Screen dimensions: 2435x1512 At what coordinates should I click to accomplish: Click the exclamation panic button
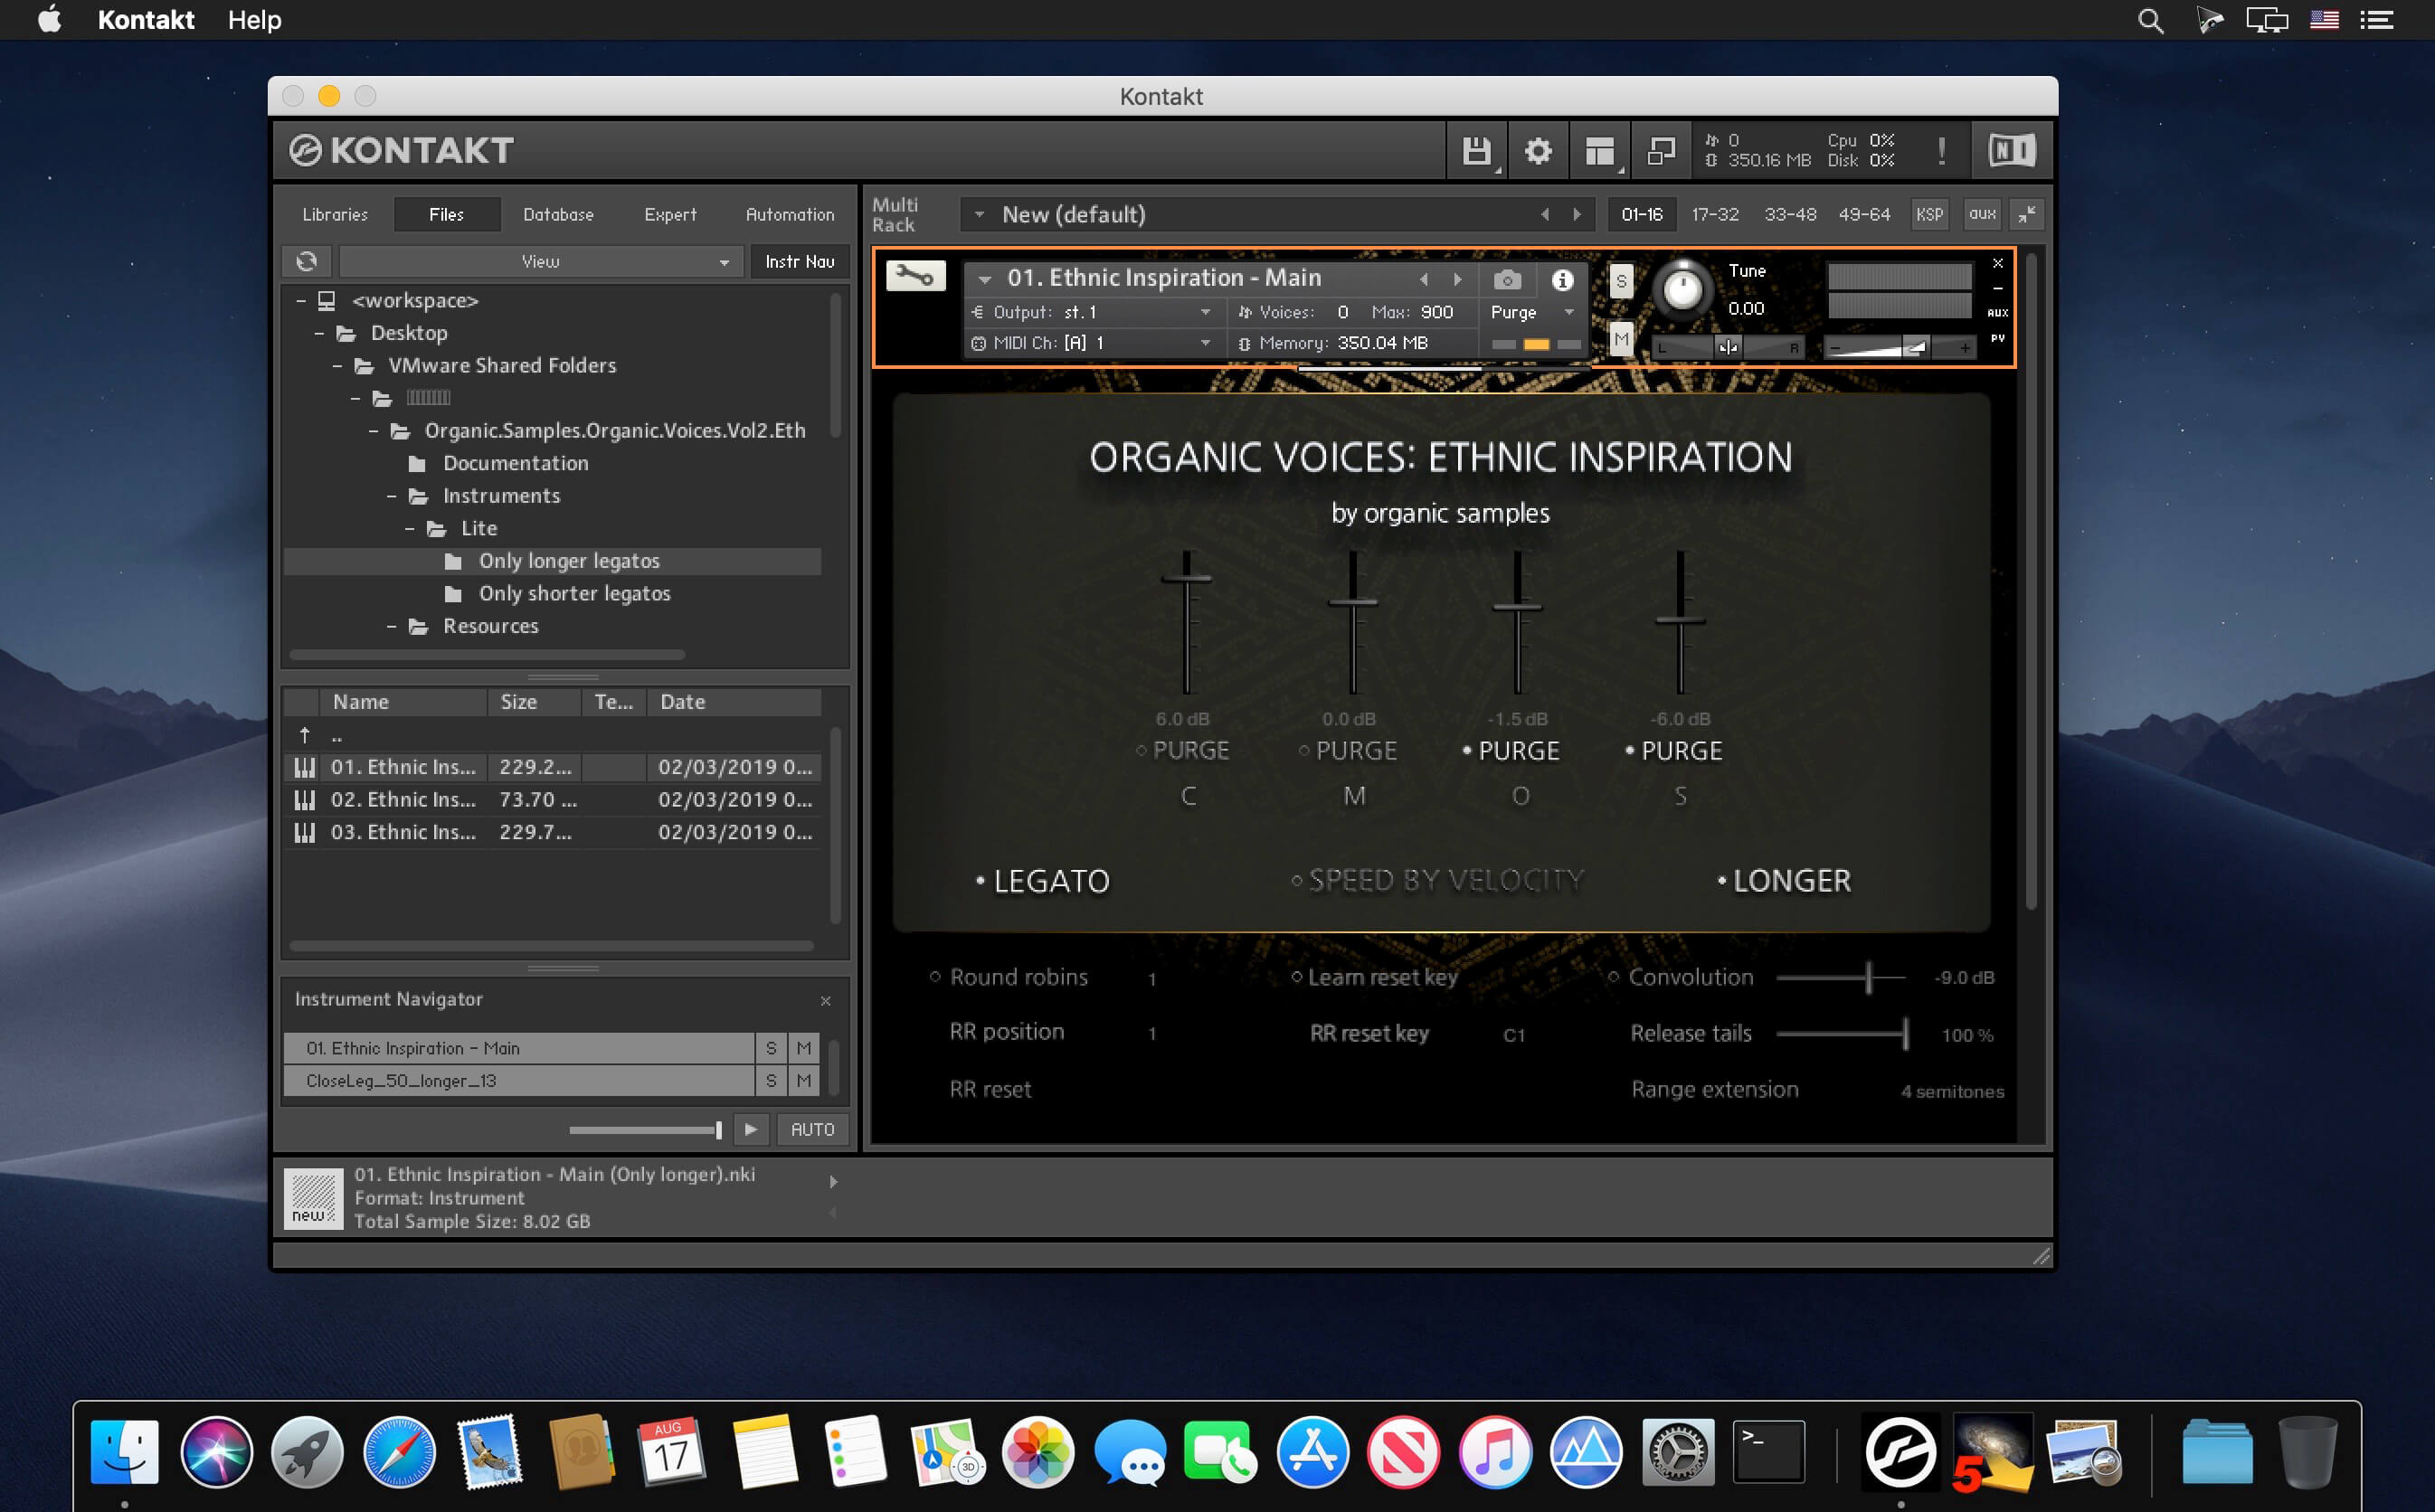pos(1941,151)
